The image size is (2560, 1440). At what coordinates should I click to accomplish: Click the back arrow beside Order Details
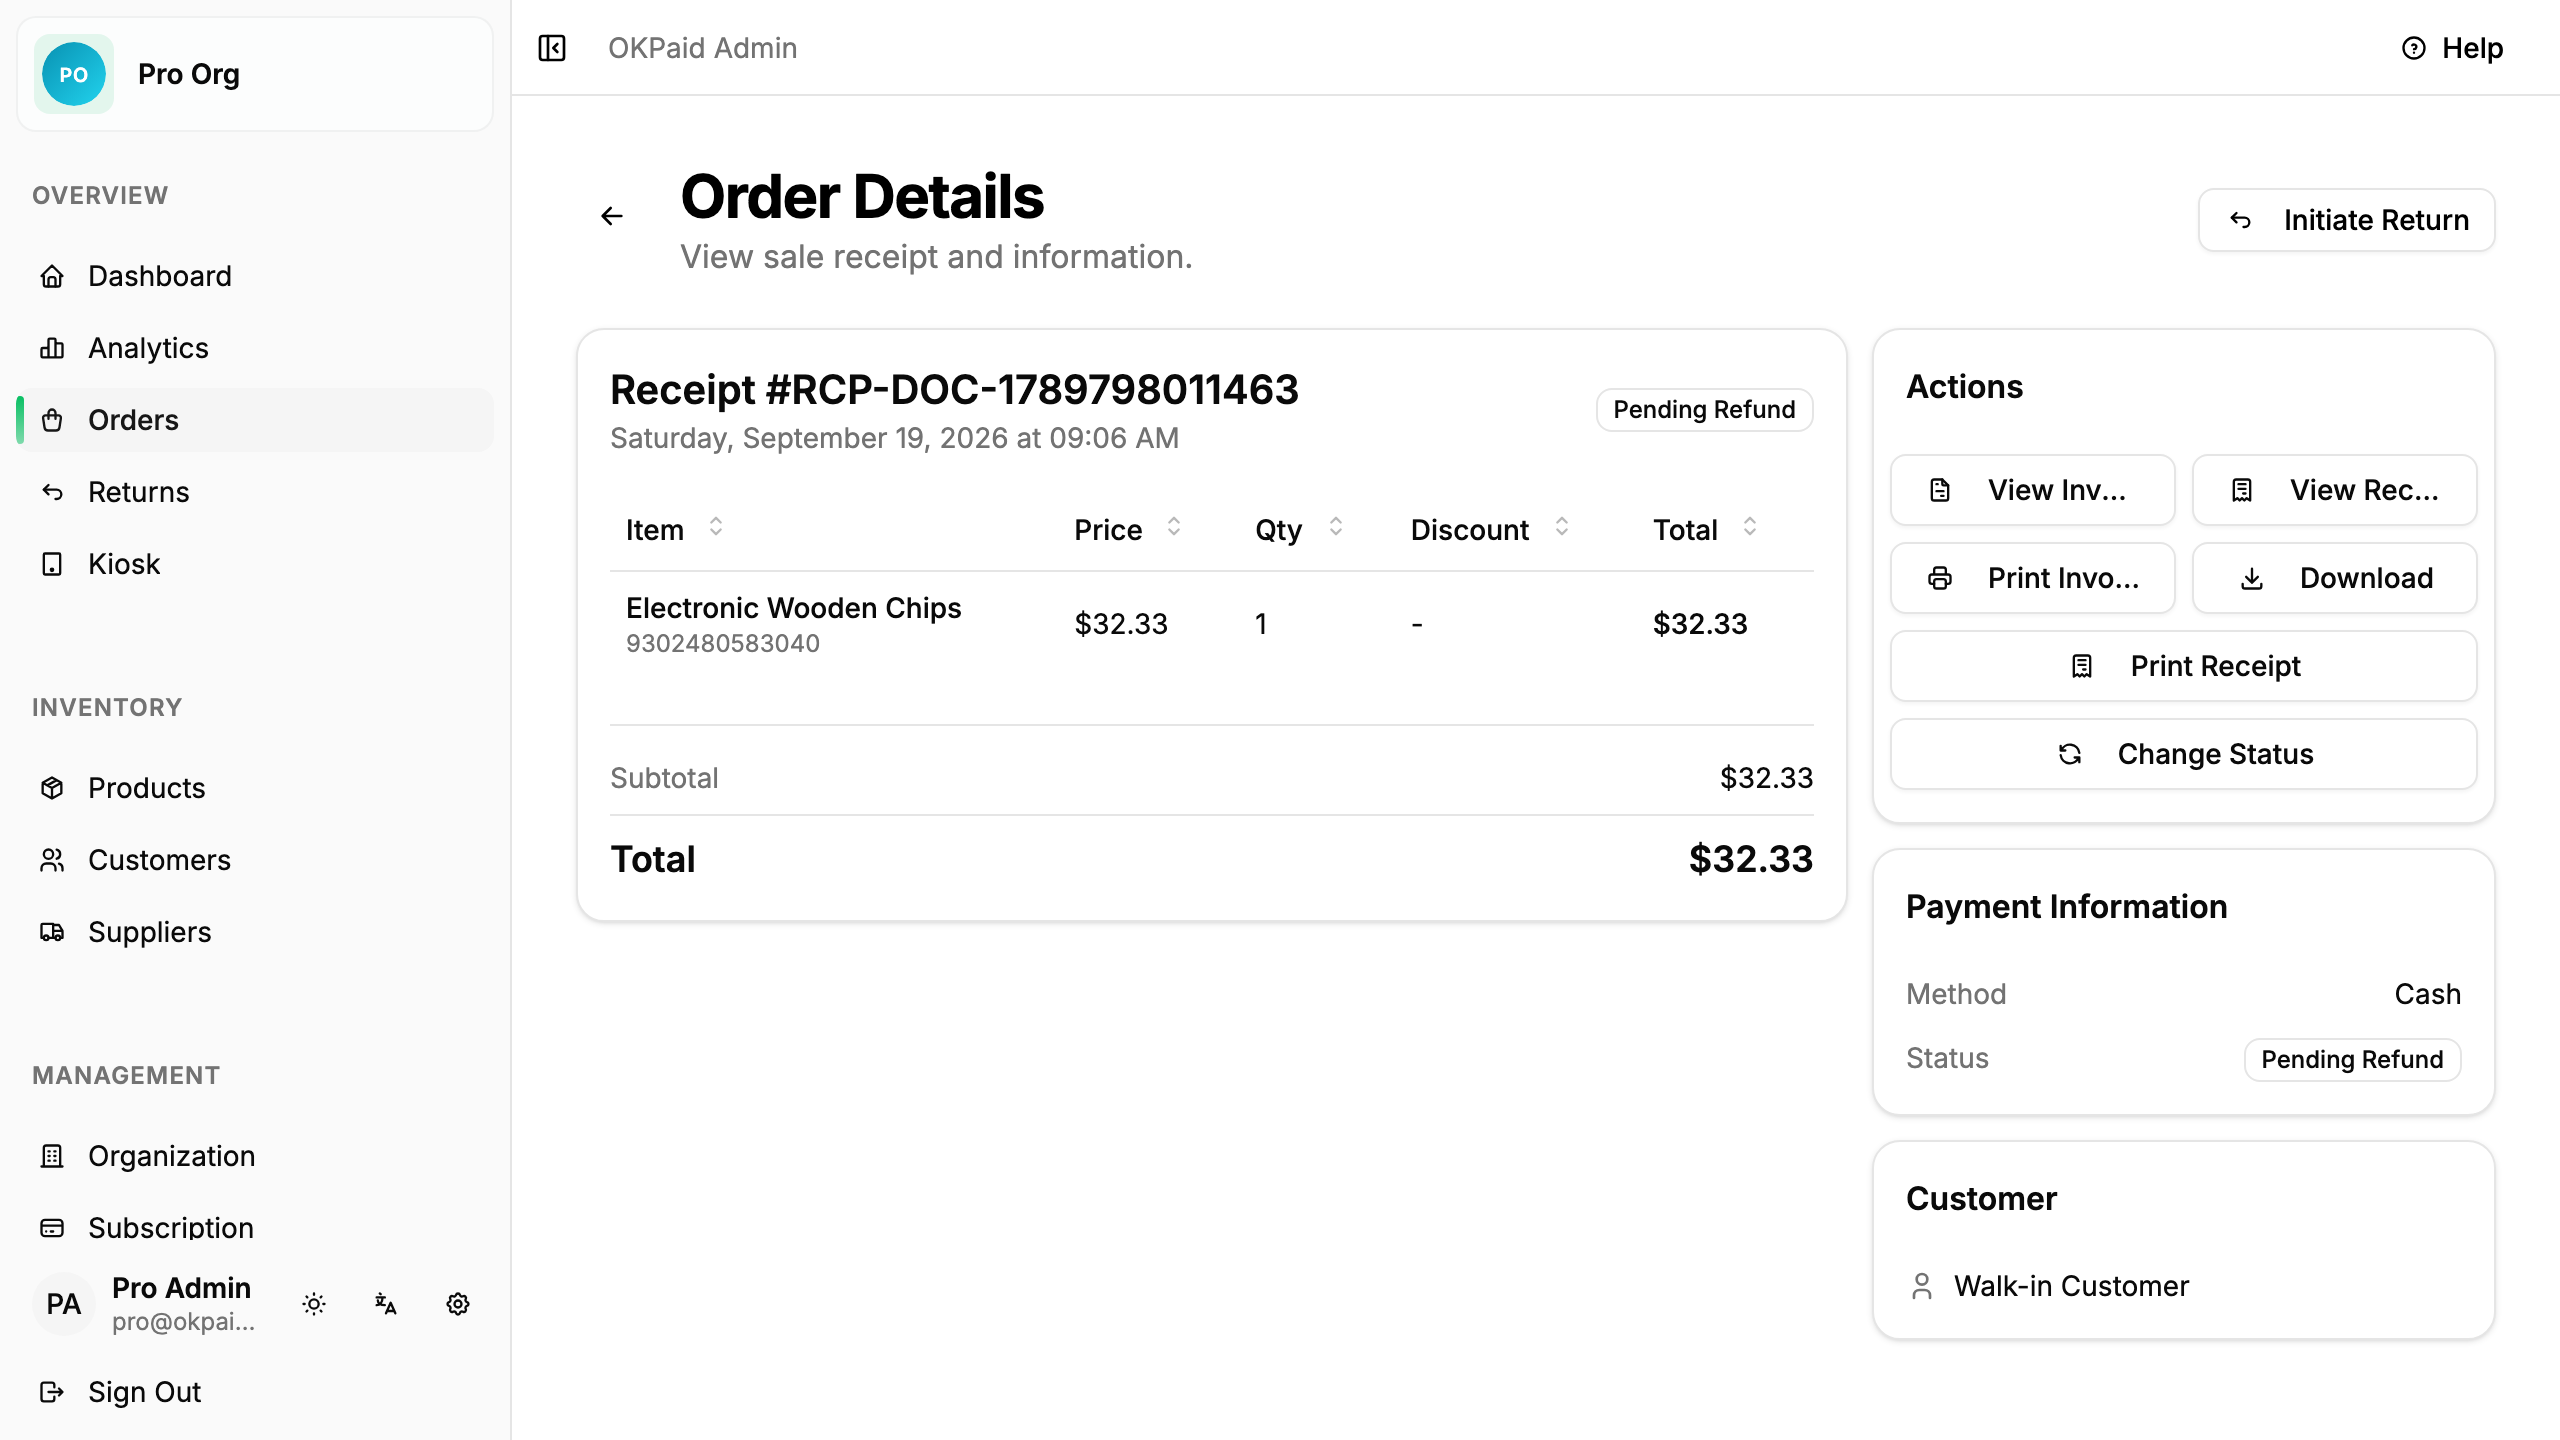612,216
